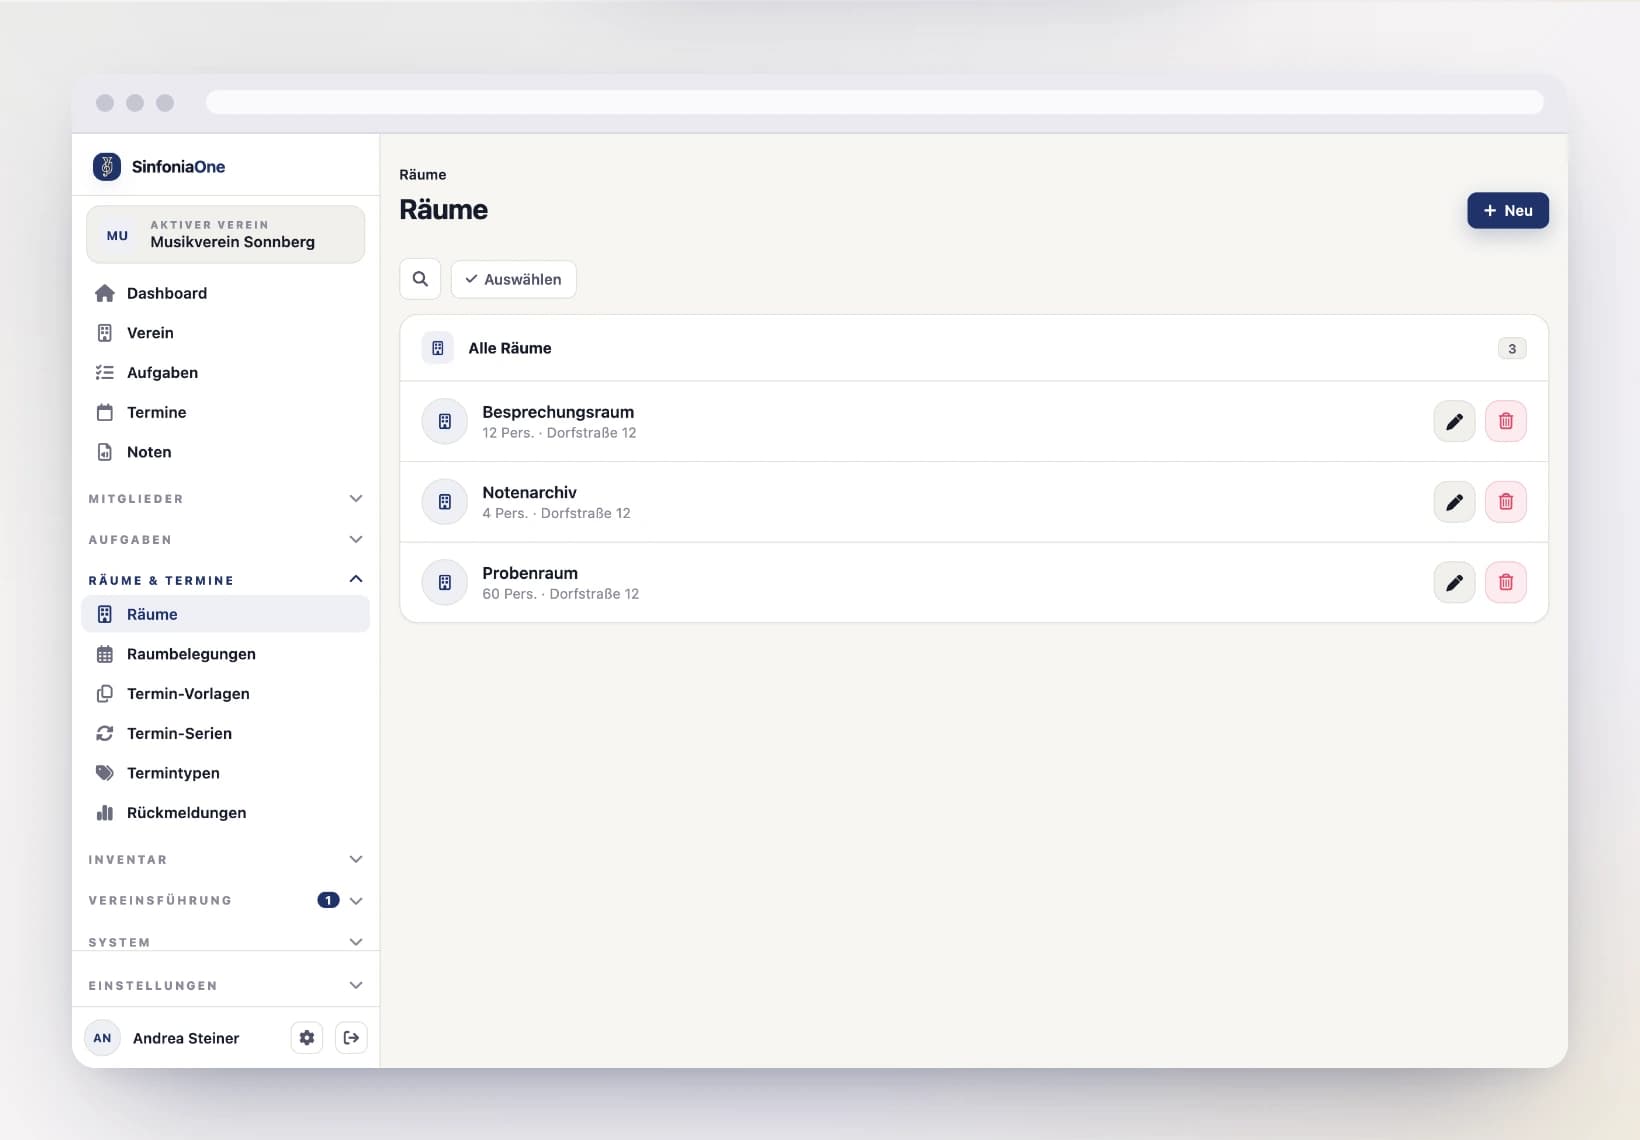Expand the System section chevron
This screenshot has width=1640, height=1140.
pyautogui.click(x=356, y=942)
